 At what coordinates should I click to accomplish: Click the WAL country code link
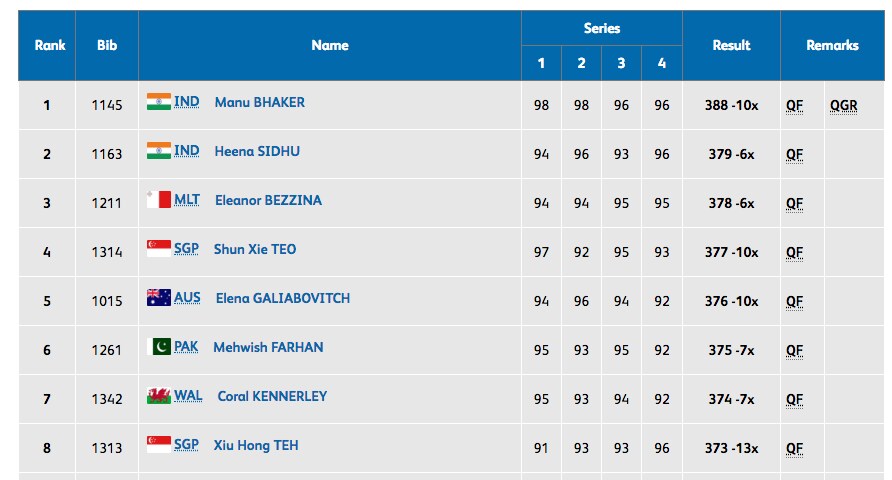tap(188, 395)
